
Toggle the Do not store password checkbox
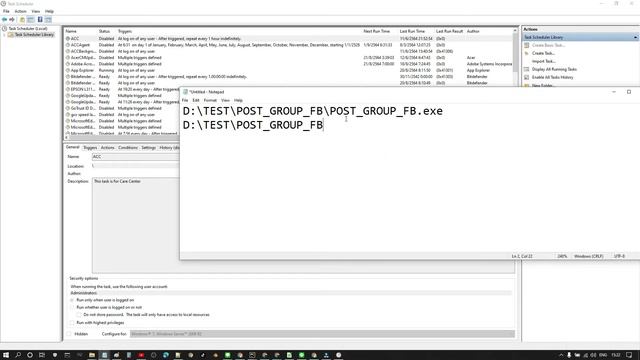pos(79,315)
